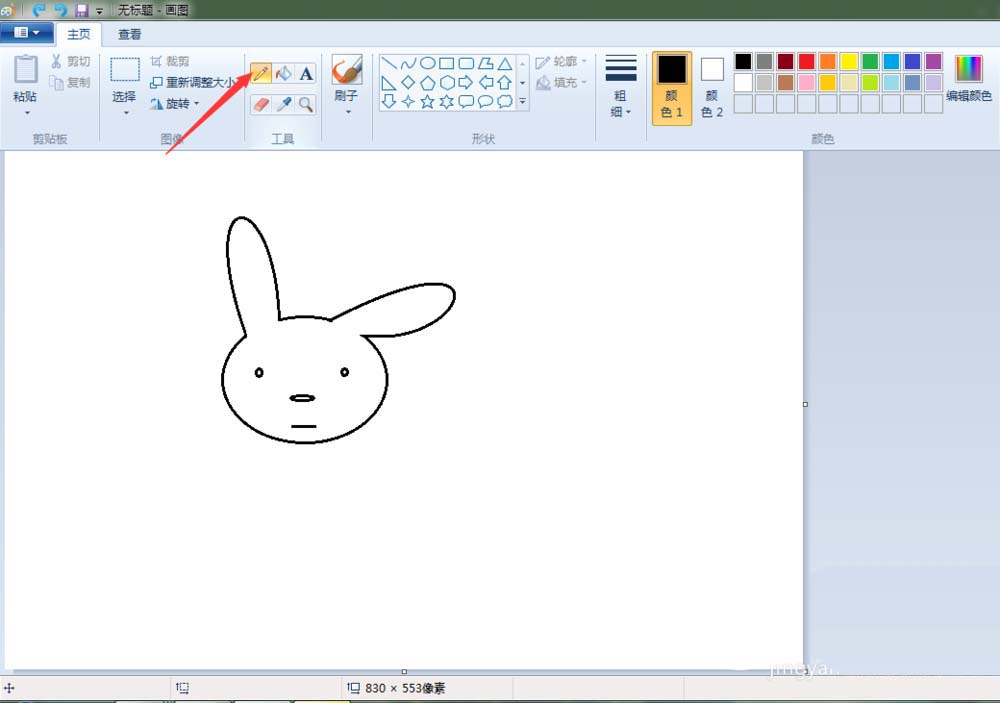Activate Color 2 (颜色 2) selector
The width and height of the screenshot is (1000, 703).
pos(712,88)
